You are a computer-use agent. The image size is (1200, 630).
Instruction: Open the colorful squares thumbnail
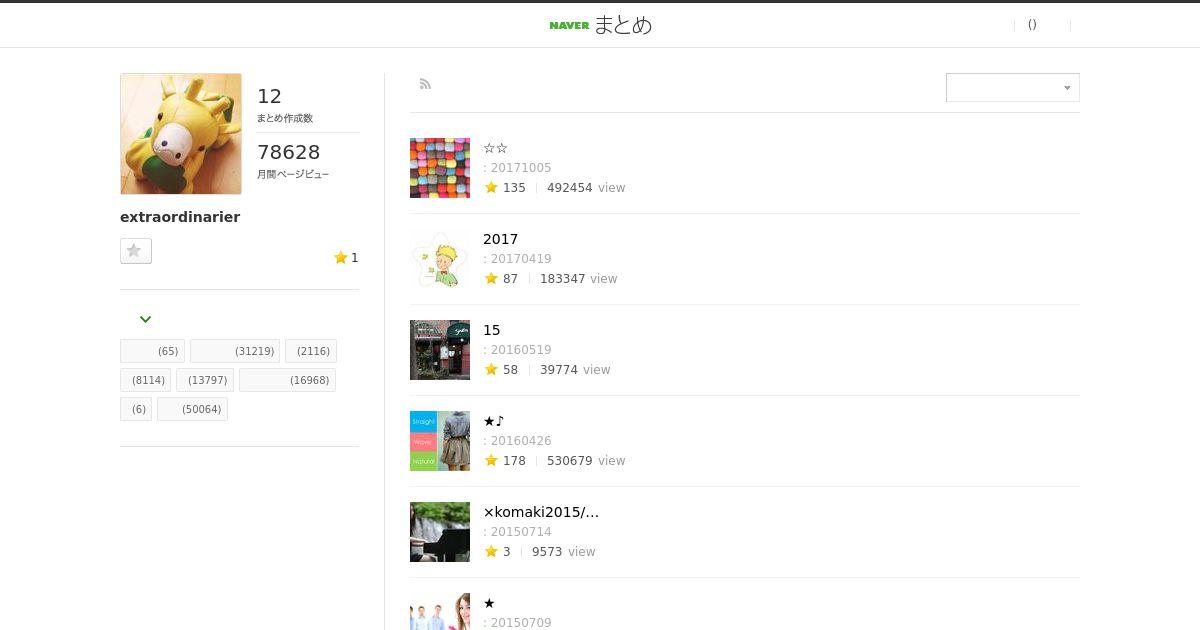coord(440,168)
